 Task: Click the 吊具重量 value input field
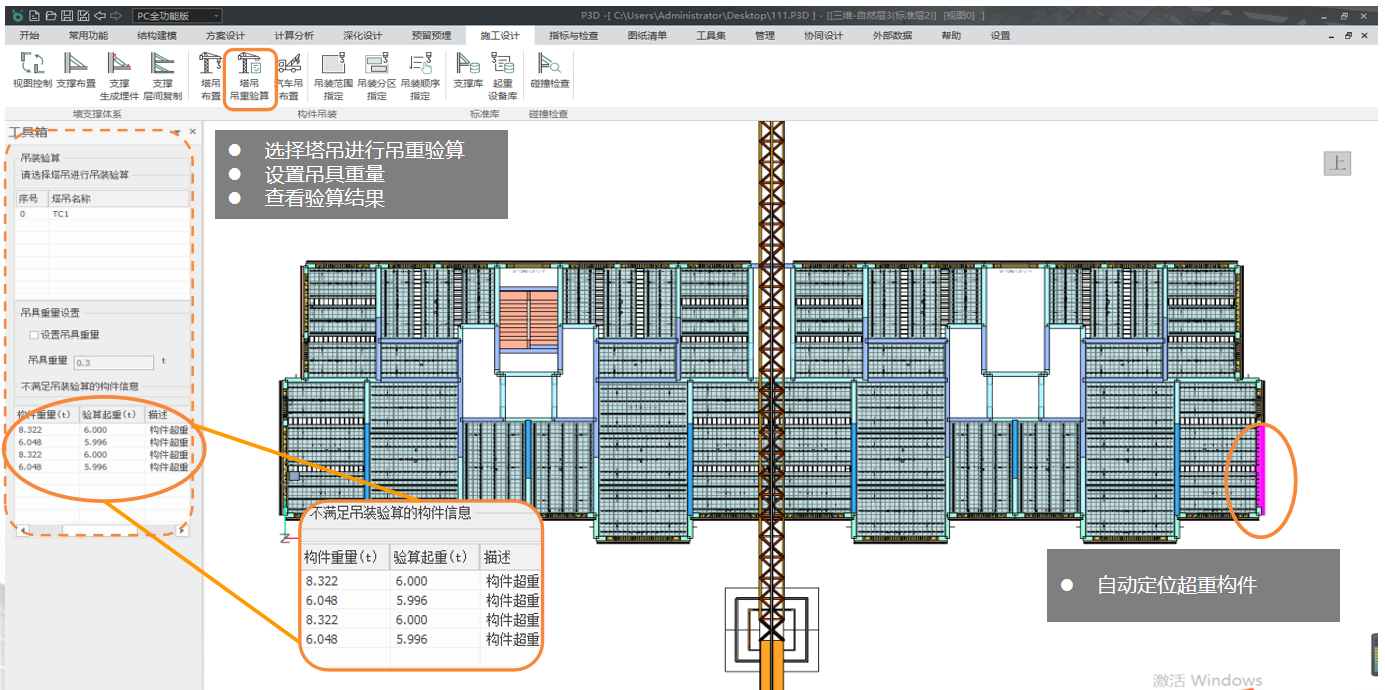click(x=114, y=363)
